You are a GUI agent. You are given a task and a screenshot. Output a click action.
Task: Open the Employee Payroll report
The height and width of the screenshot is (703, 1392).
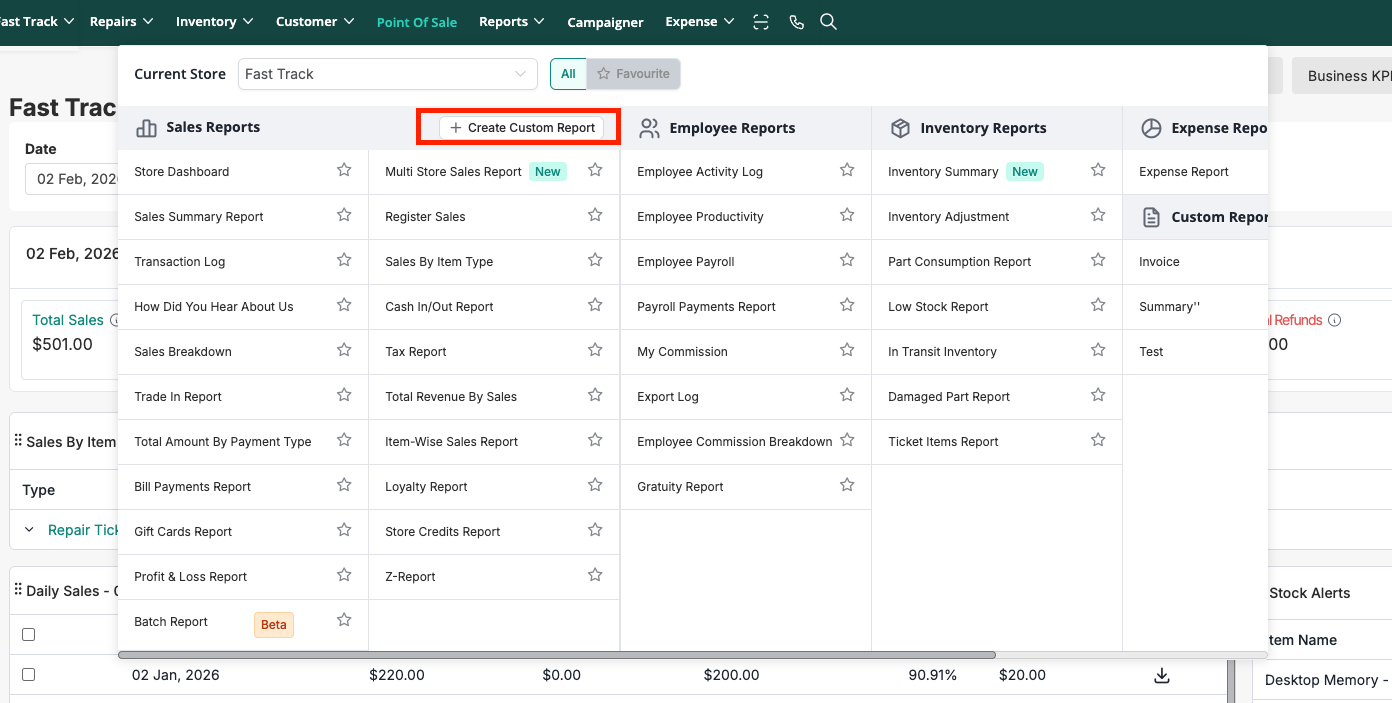pyautogui.click(x=685, y=262)
